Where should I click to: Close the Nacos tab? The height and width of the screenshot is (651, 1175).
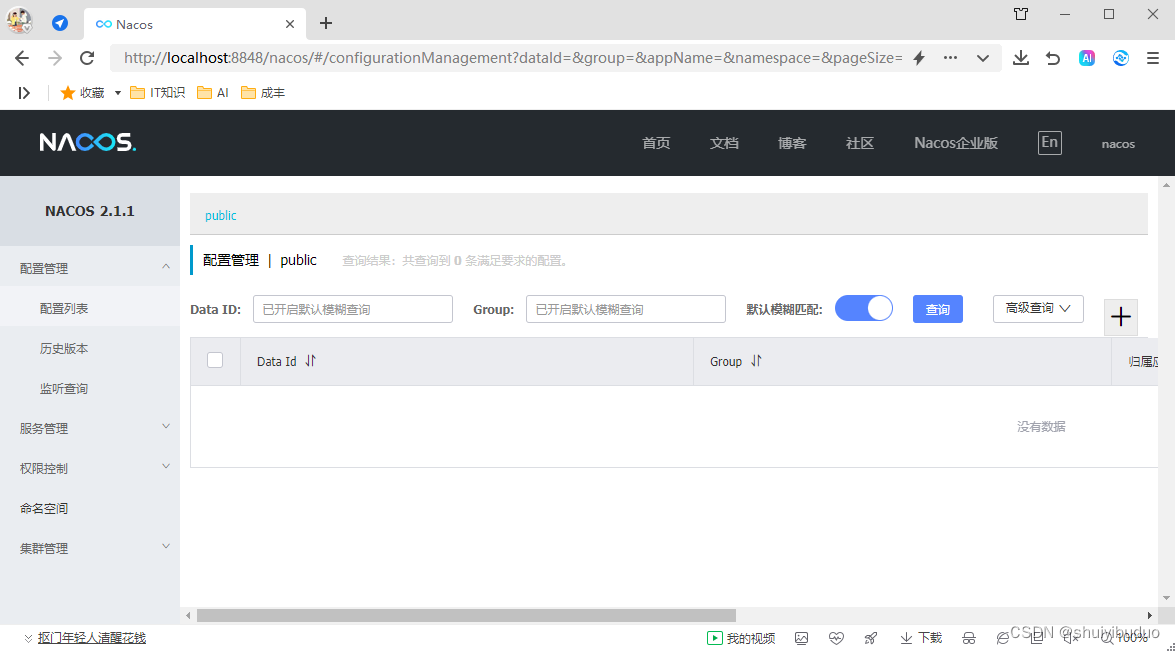(290, 24)
